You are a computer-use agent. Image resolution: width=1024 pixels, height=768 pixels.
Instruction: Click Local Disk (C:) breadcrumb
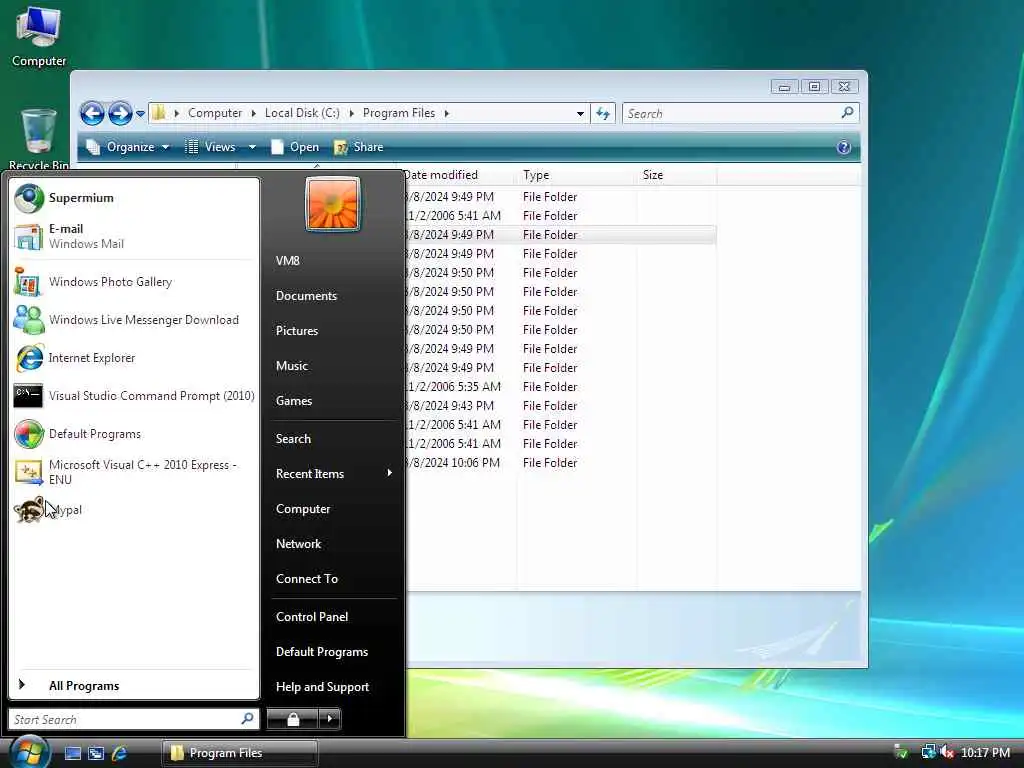click(302, 113)
